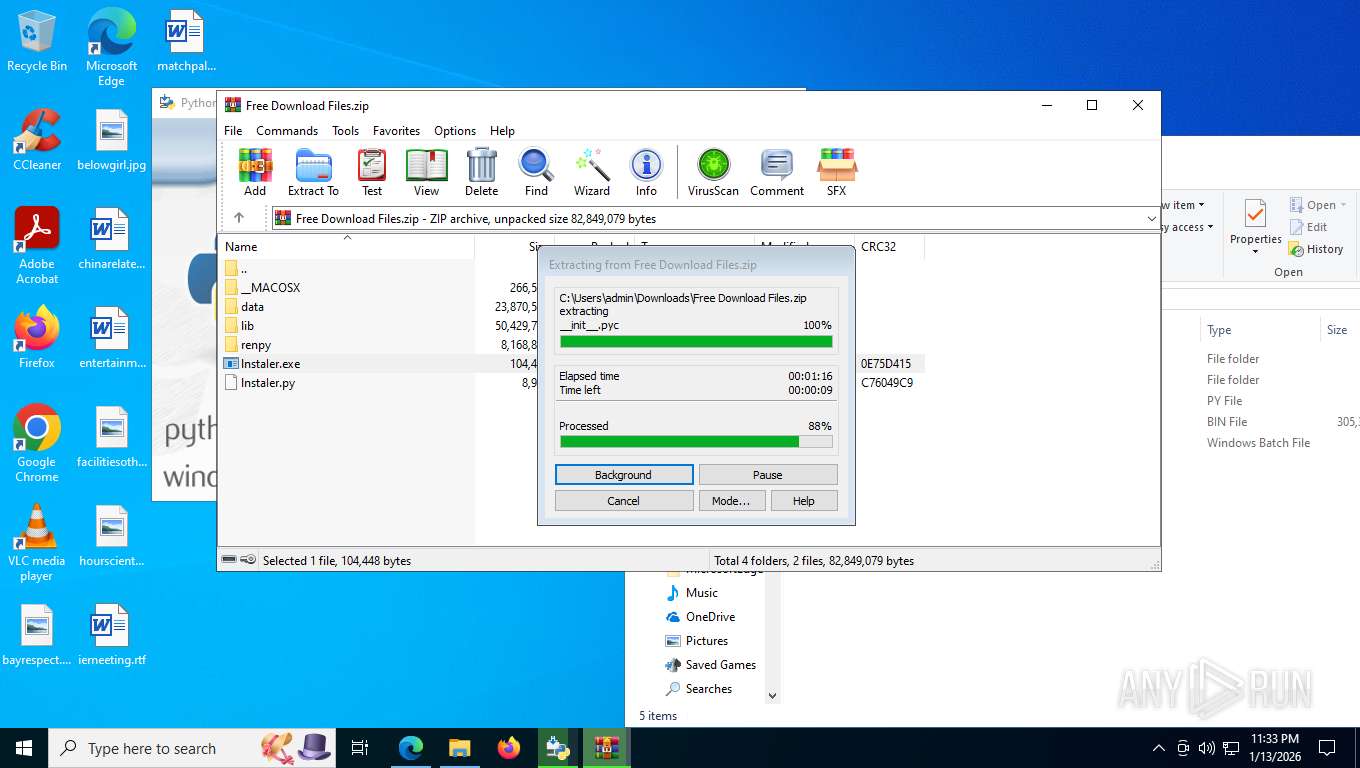This screenshot has height=768, width=1360.
Task: Open the Commands menu
Action: click(287, 131)
